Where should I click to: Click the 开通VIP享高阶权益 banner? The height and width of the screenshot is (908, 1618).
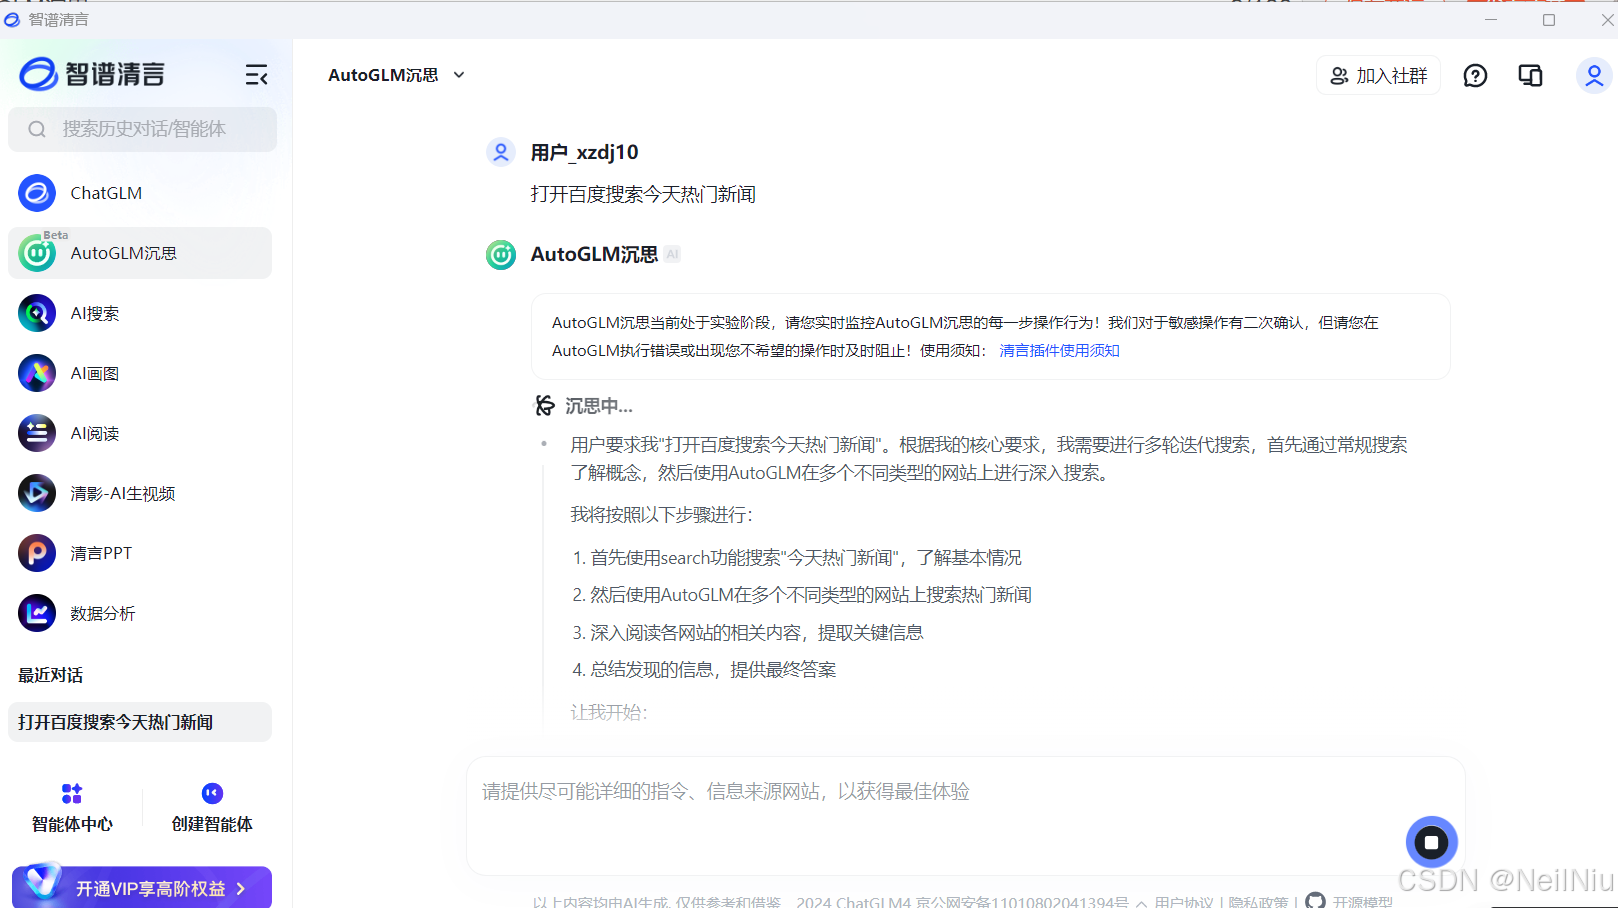142,887
